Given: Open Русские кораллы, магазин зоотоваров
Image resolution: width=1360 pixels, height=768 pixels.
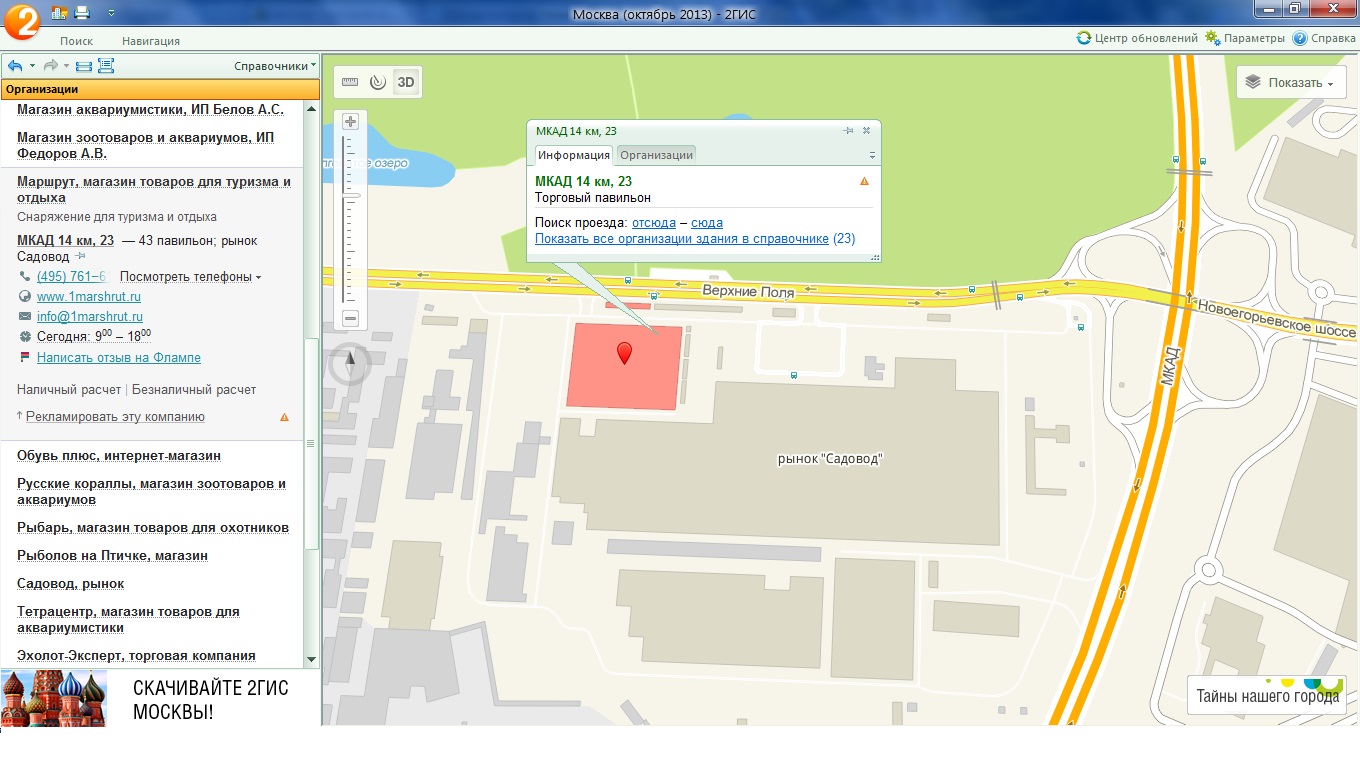Looking at the screenshot, I should coord(151,491).
